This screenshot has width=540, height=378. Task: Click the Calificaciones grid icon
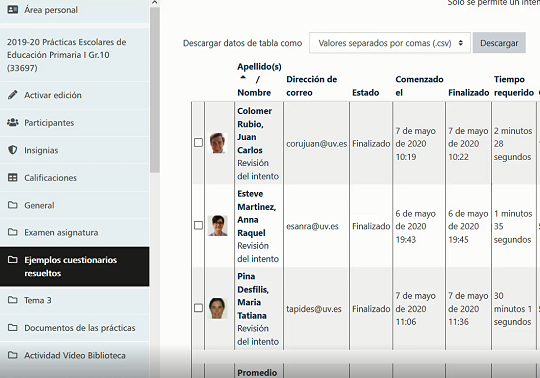click(x=13, y=178)
